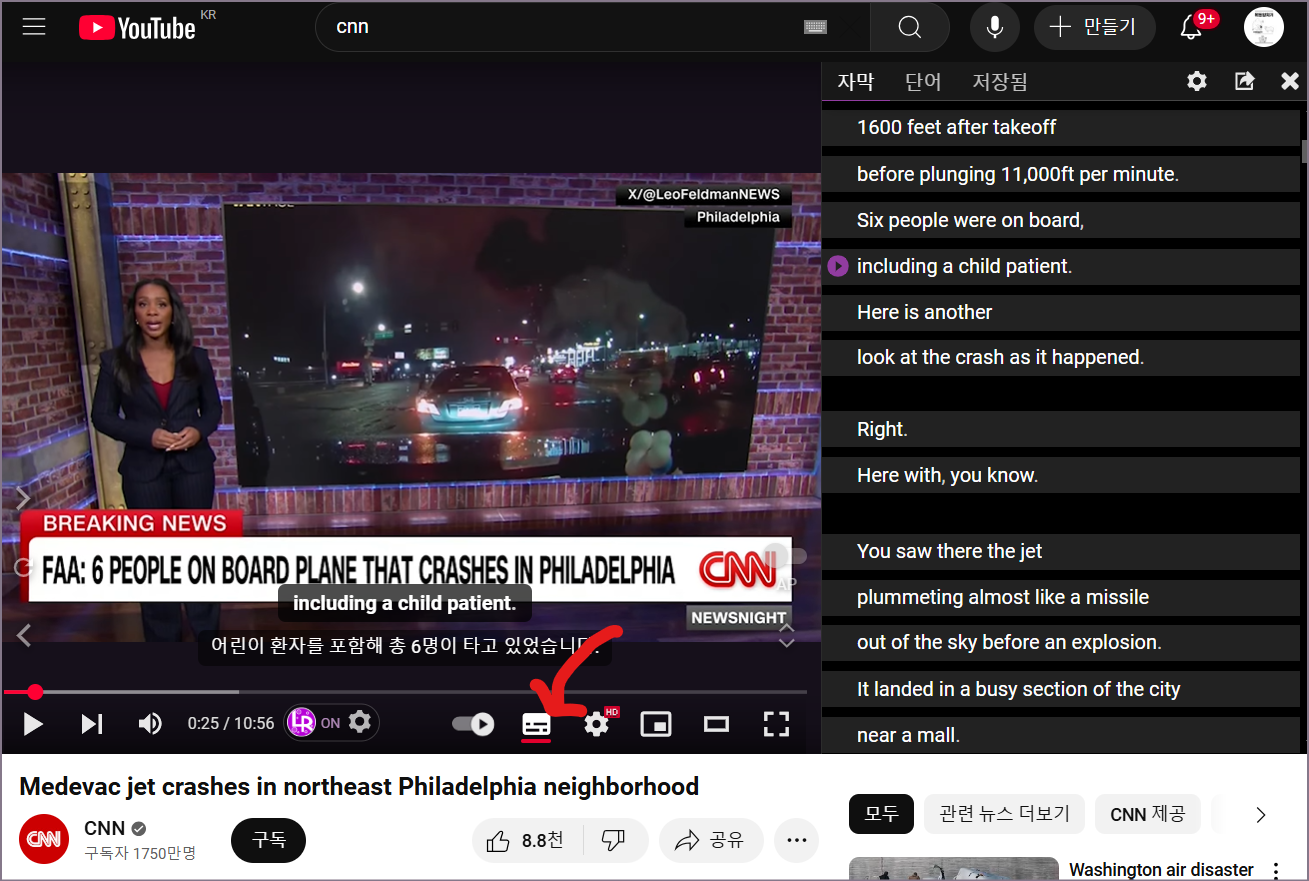Close the Language Reactor subtitle panel

[1290, 82]
